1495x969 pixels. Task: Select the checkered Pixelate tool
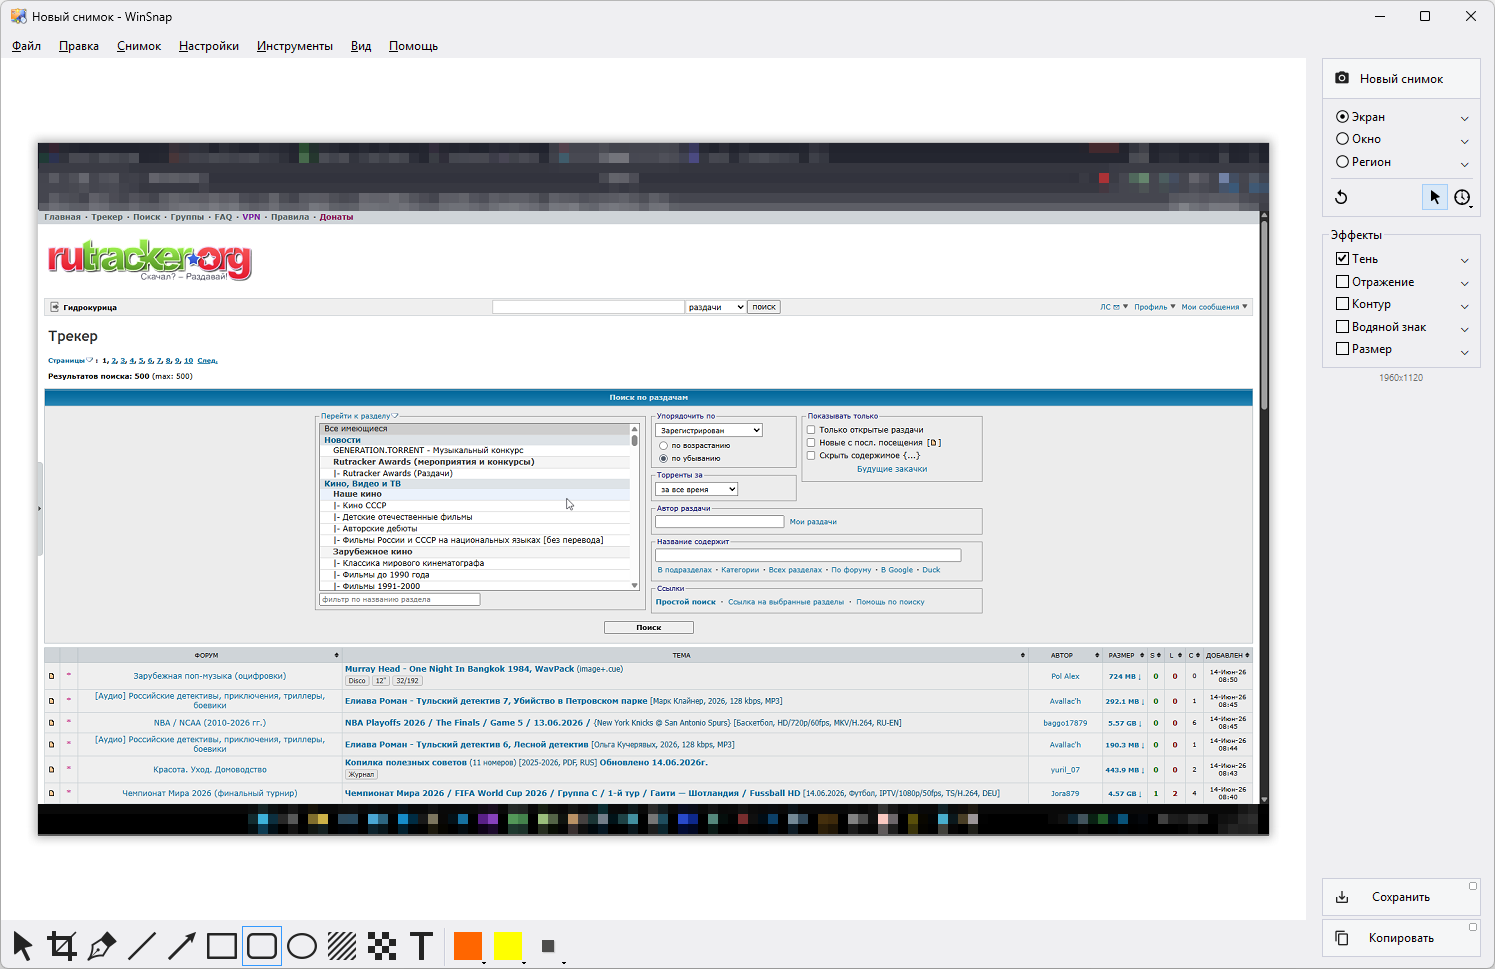click(382, 946)
